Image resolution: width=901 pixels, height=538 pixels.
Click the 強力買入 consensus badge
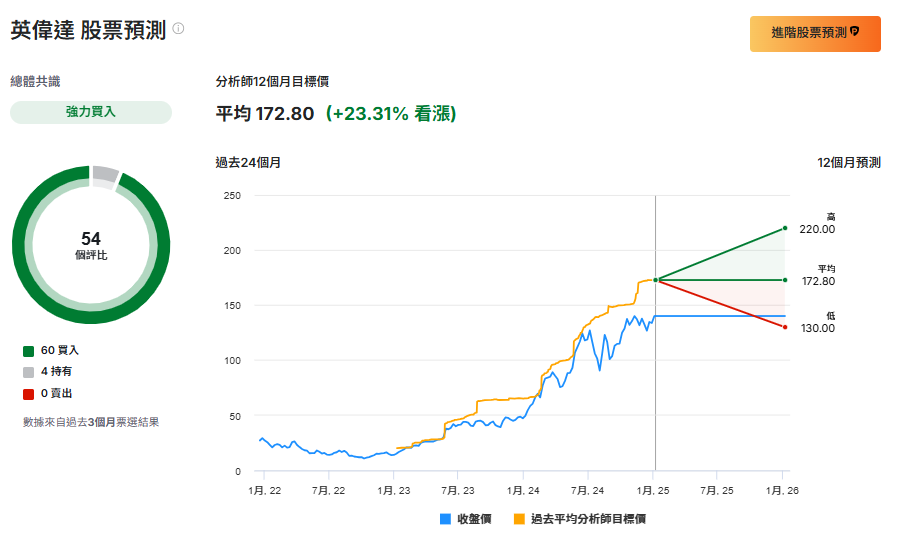(91, 112)
